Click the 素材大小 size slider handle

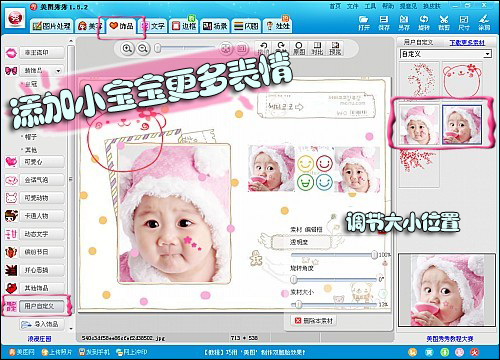click(299, 304)
